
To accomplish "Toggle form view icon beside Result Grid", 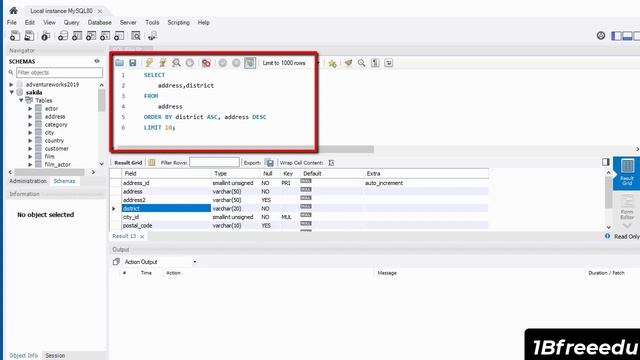I will tap(152, 162).
